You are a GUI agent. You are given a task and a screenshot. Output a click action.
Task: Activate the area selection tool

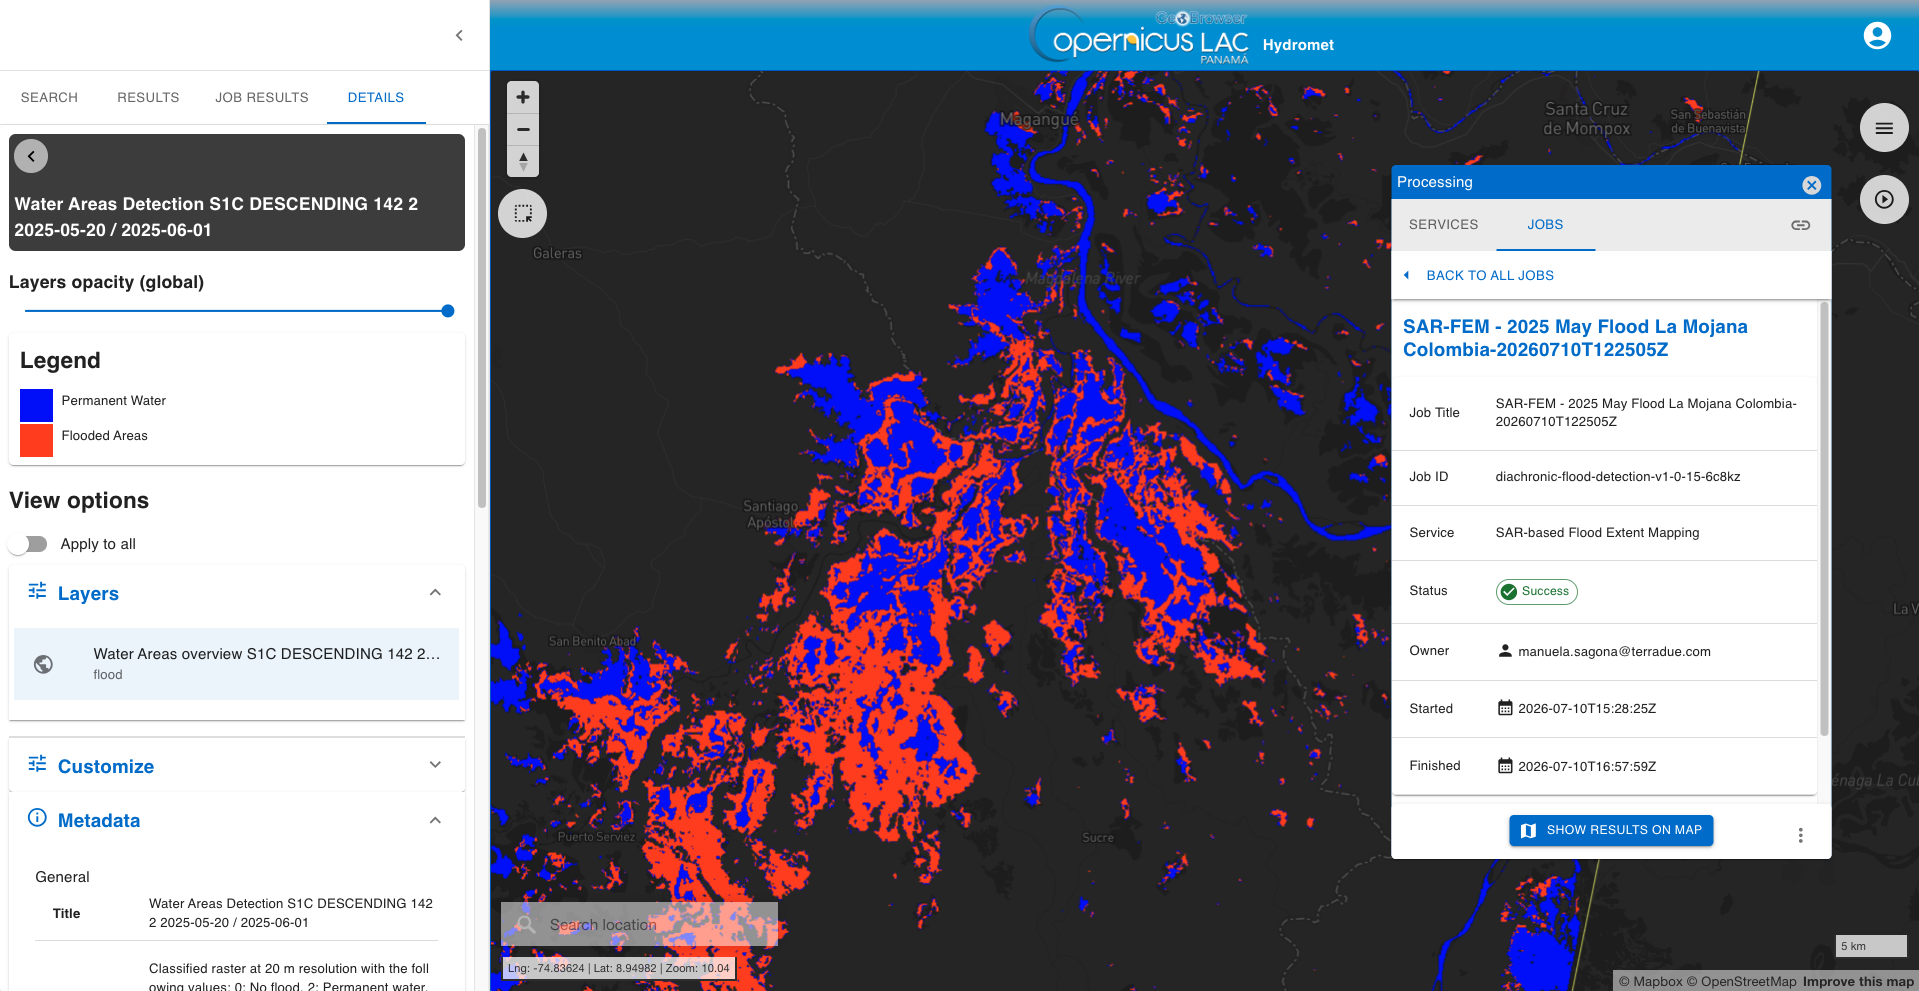tap(523, 213)
